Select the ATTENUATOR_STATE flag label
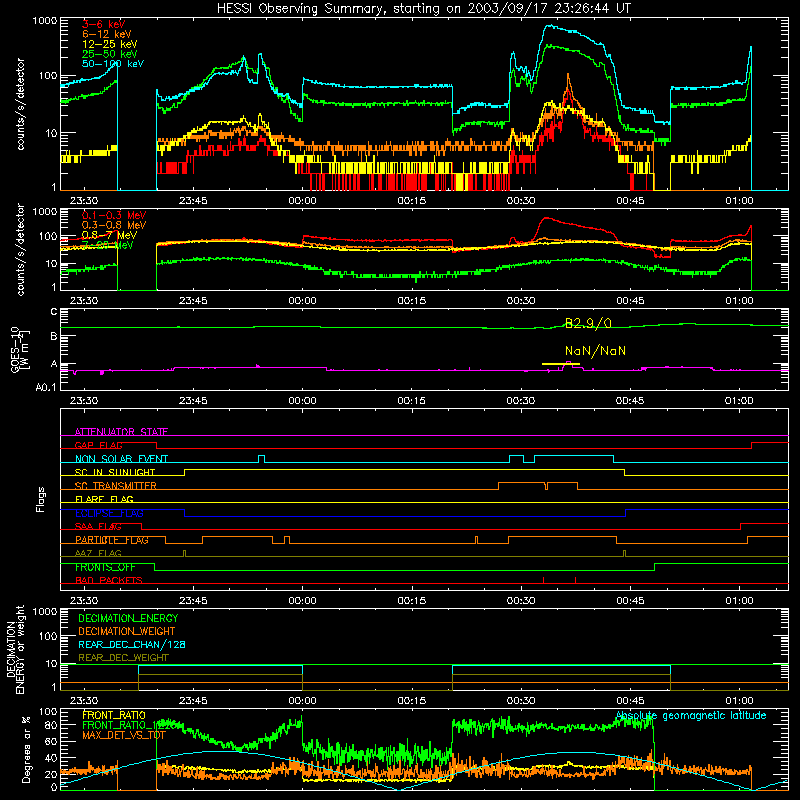800x800 pixels. 121,432
